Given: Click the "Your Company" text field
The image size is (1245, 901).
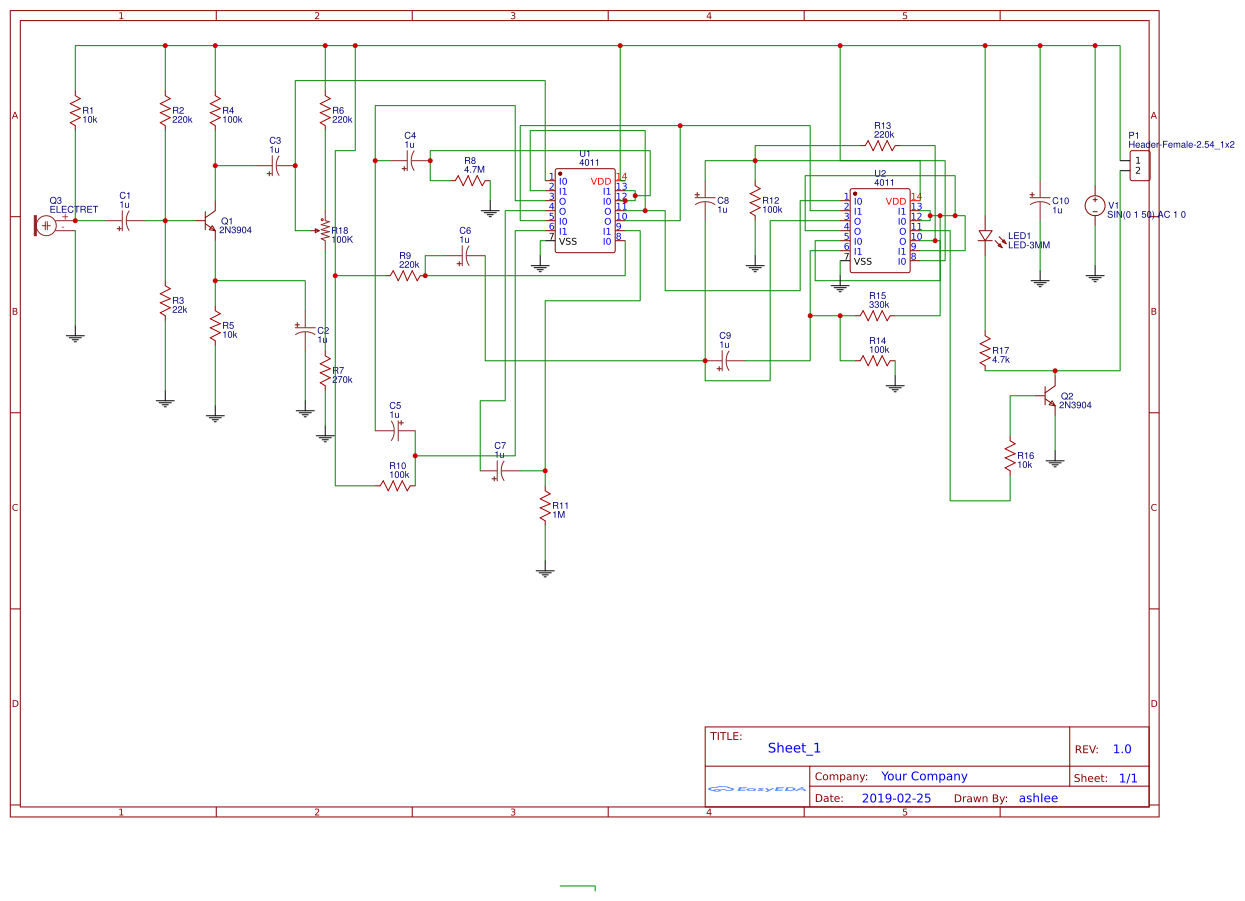Looking at the screenshot, I should [x=924, y=776].
